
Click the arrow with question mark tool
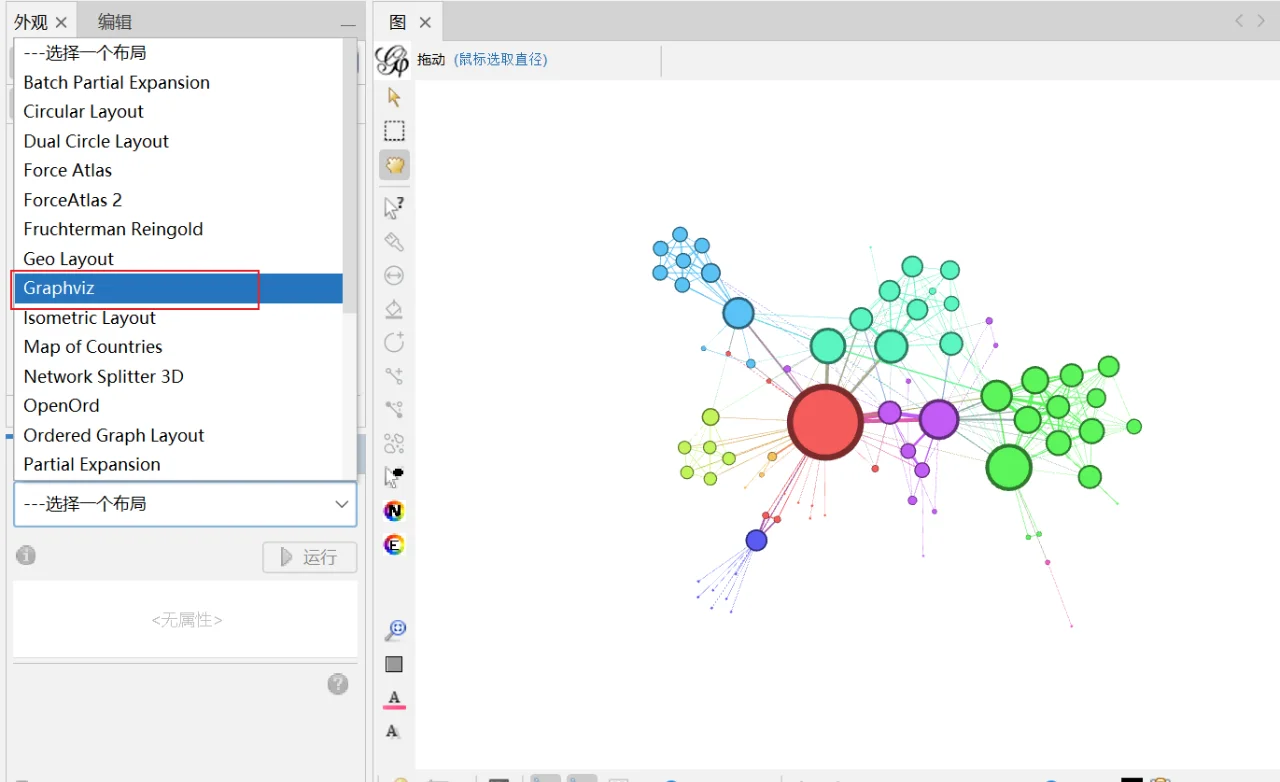pos(394,207)
